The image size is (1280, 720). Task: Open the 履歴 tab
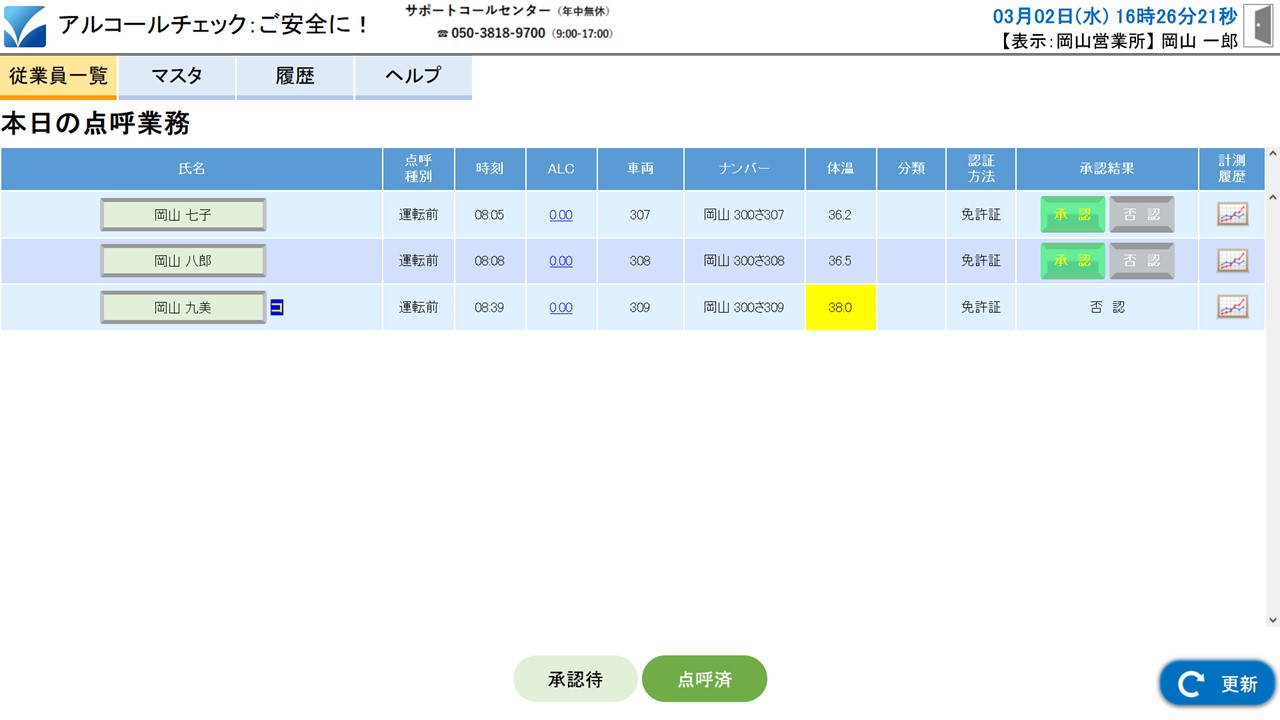click(x=295, y=77)
